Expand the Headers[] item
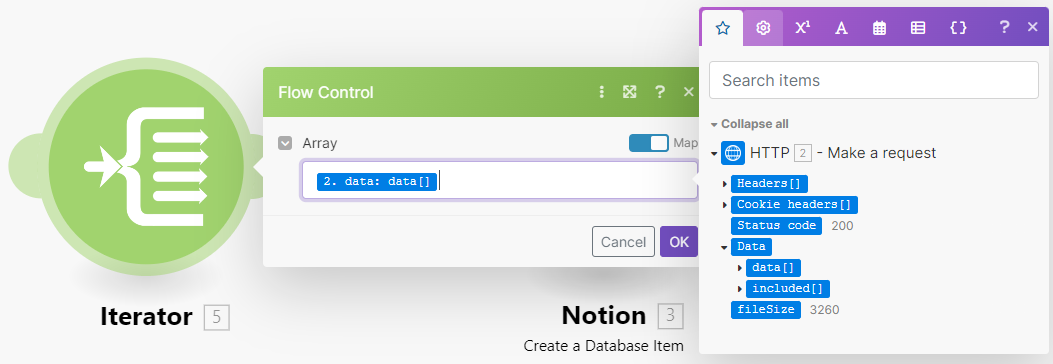1053x364 pixels. [x=725, y=183]
